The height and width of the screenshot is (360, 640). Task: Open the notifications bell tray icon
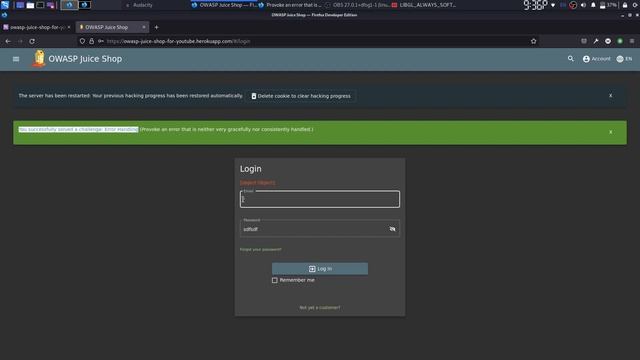click(593, 5)
